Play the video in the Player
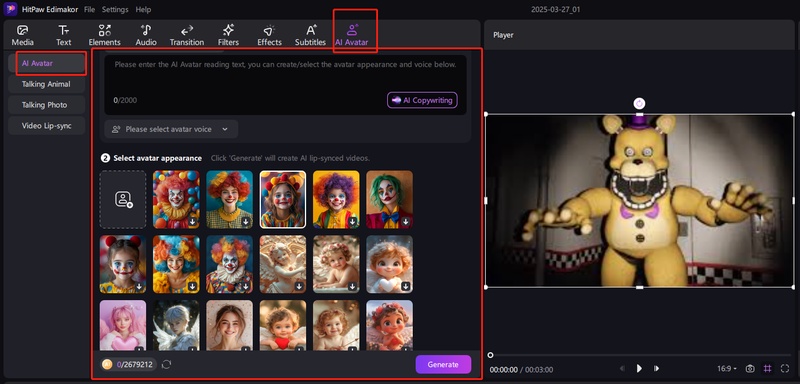 (639, 368)
